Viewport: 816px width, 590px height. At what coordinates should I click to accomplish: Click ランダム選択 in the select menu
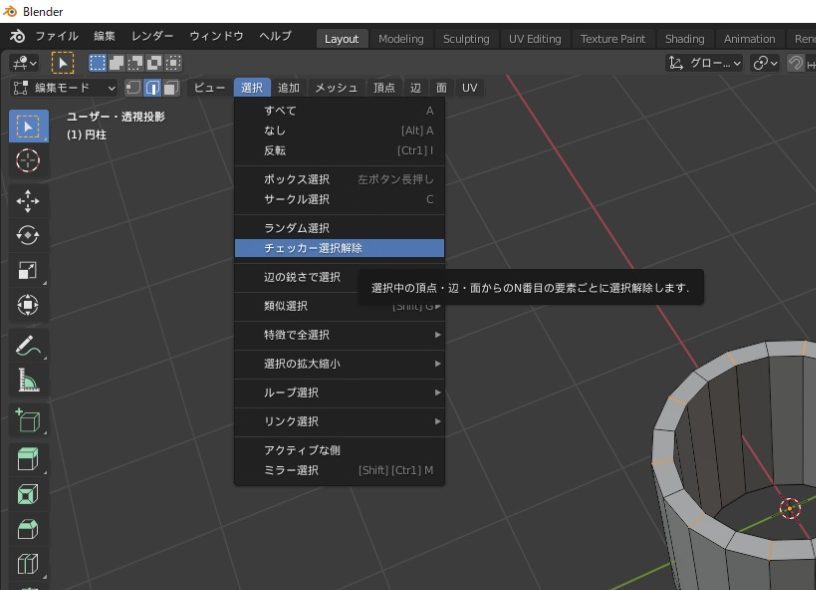(297, 228)
